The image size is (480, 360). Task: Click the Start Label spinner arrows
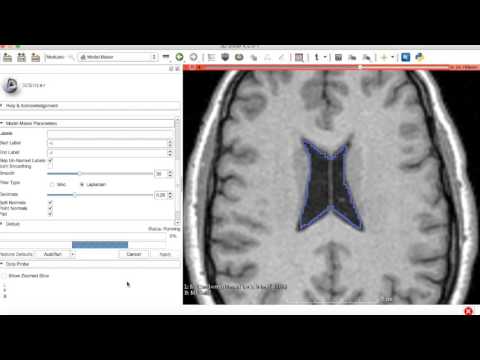[170, 143]
